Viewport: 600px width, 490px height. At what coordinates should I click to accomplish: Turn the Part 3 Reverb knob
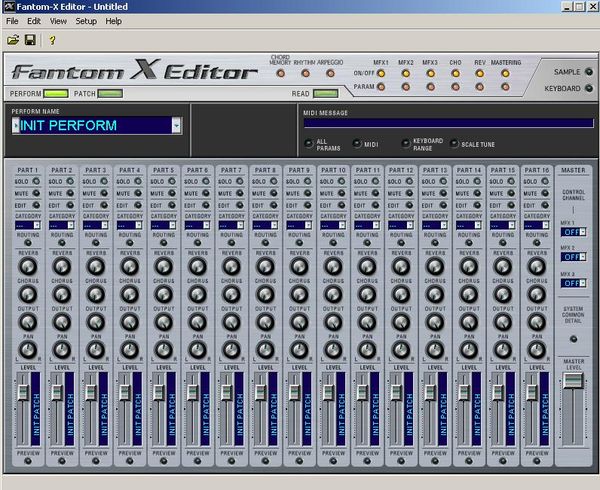96,266
